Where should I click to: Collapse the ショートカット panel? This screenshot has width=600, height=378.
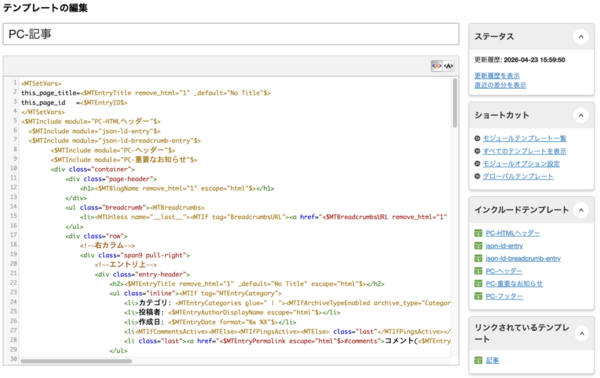tap(581, 116)
